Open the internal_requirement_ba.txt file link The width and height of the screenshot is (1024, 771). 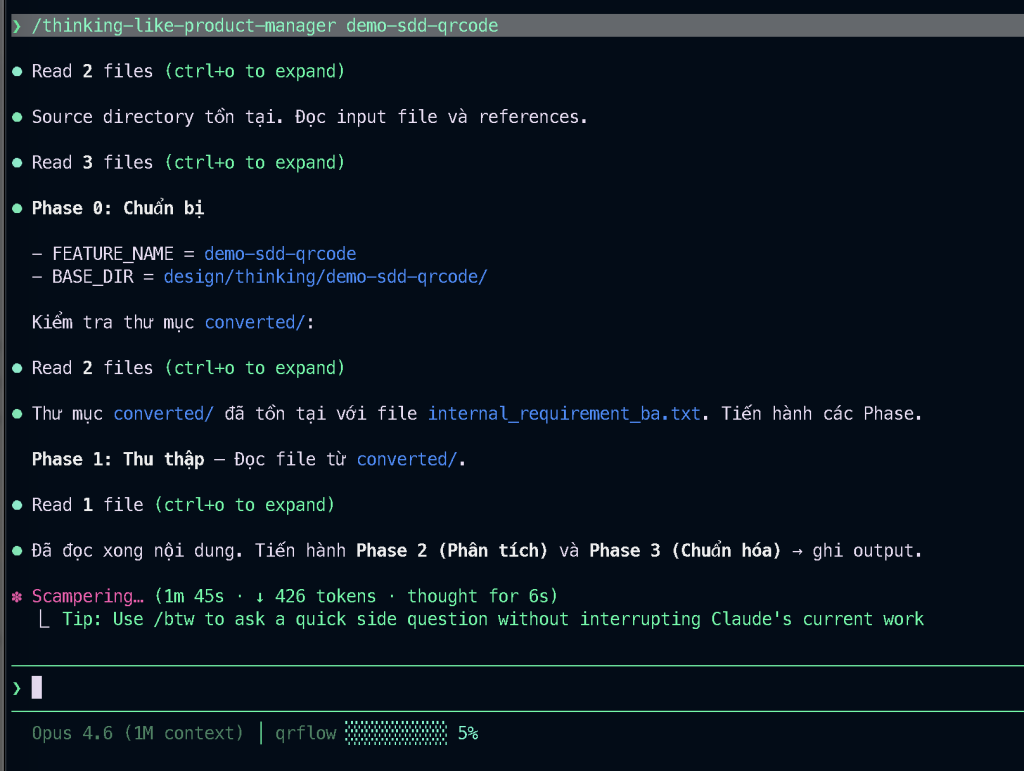click(564, 413)
